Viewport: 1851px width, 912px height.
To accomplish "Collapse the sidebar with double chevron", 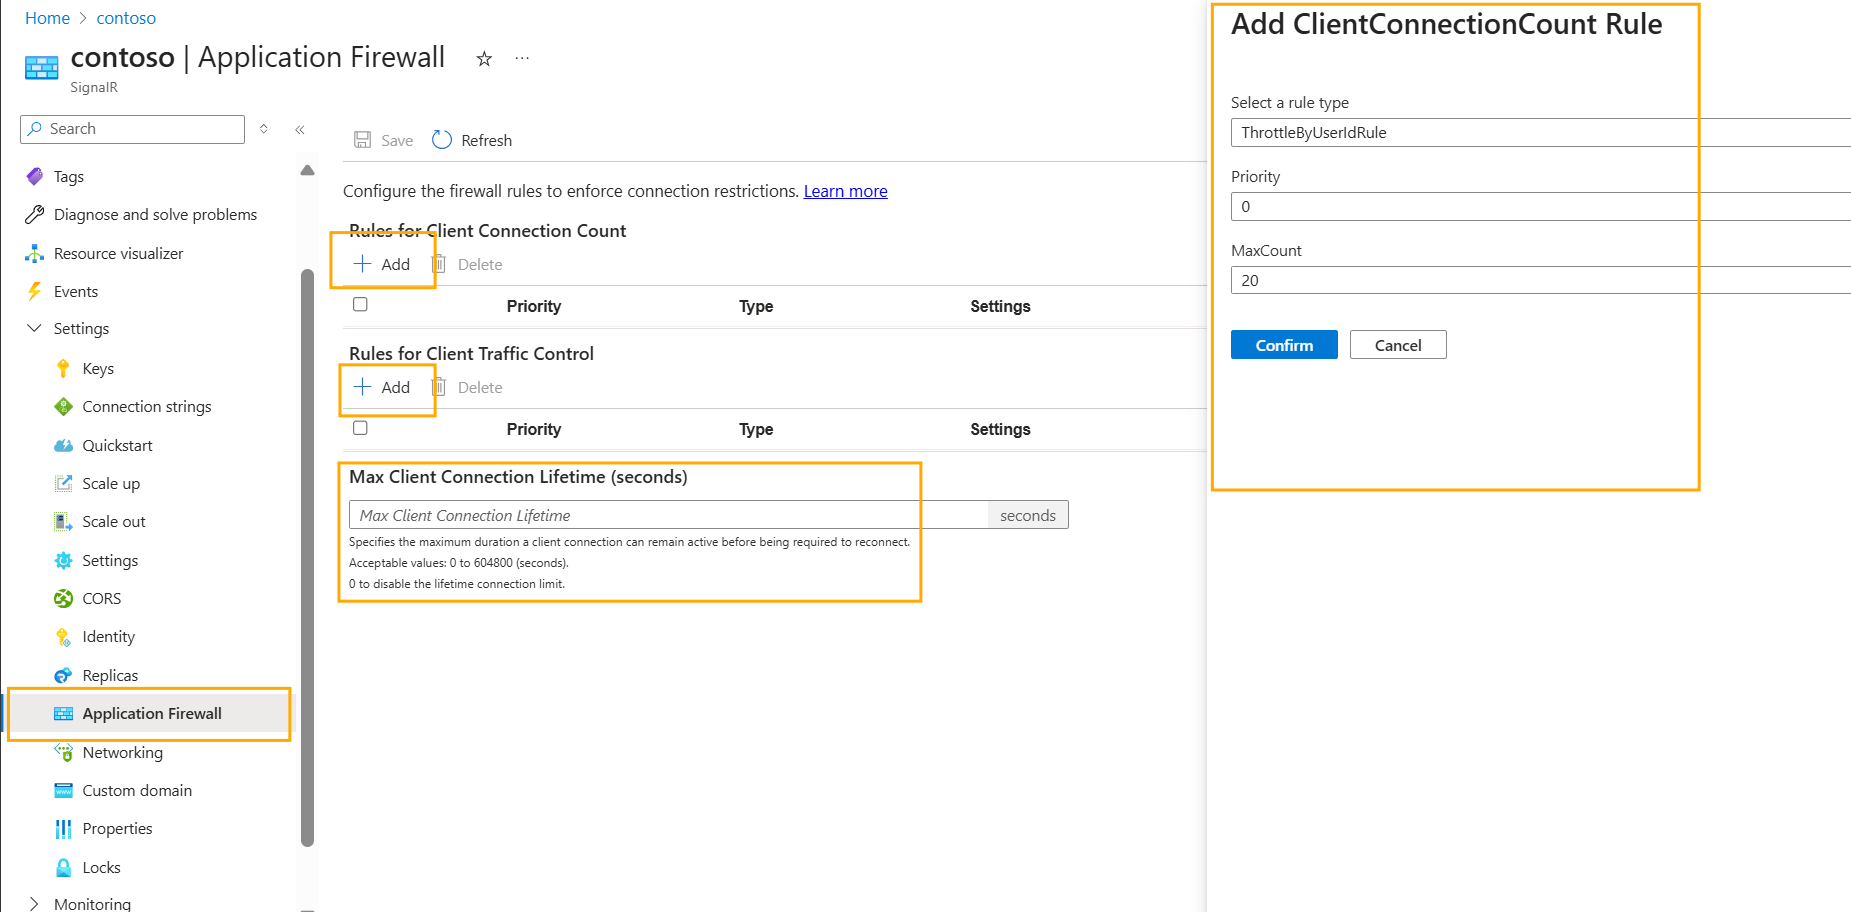I will 299,129.
